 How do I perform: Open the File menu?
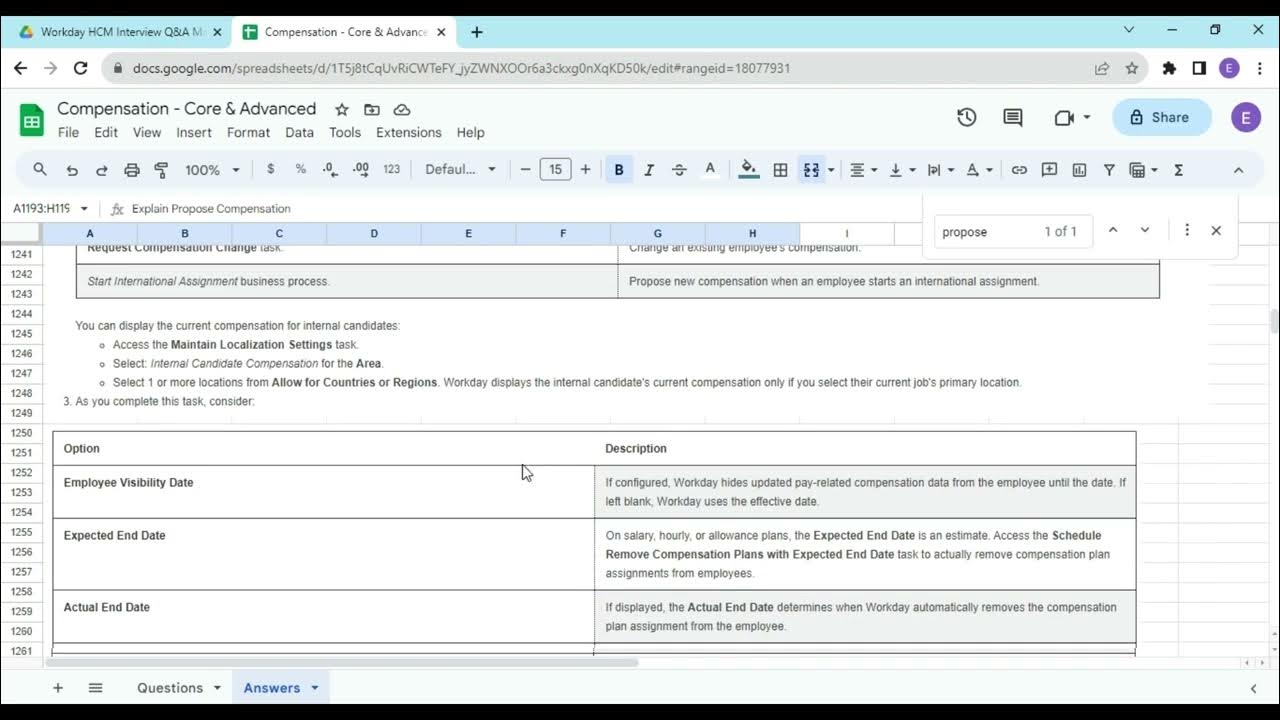click(x=68, y=132)
